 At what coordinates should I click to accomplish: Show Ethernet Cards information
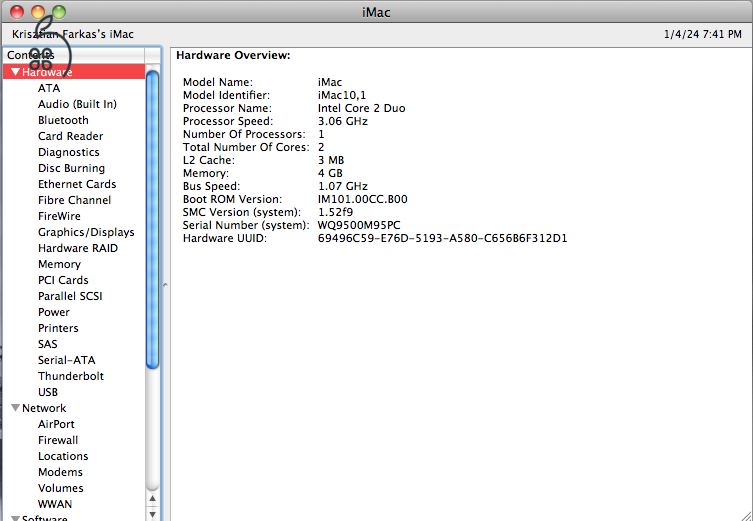tap(77, 184)
